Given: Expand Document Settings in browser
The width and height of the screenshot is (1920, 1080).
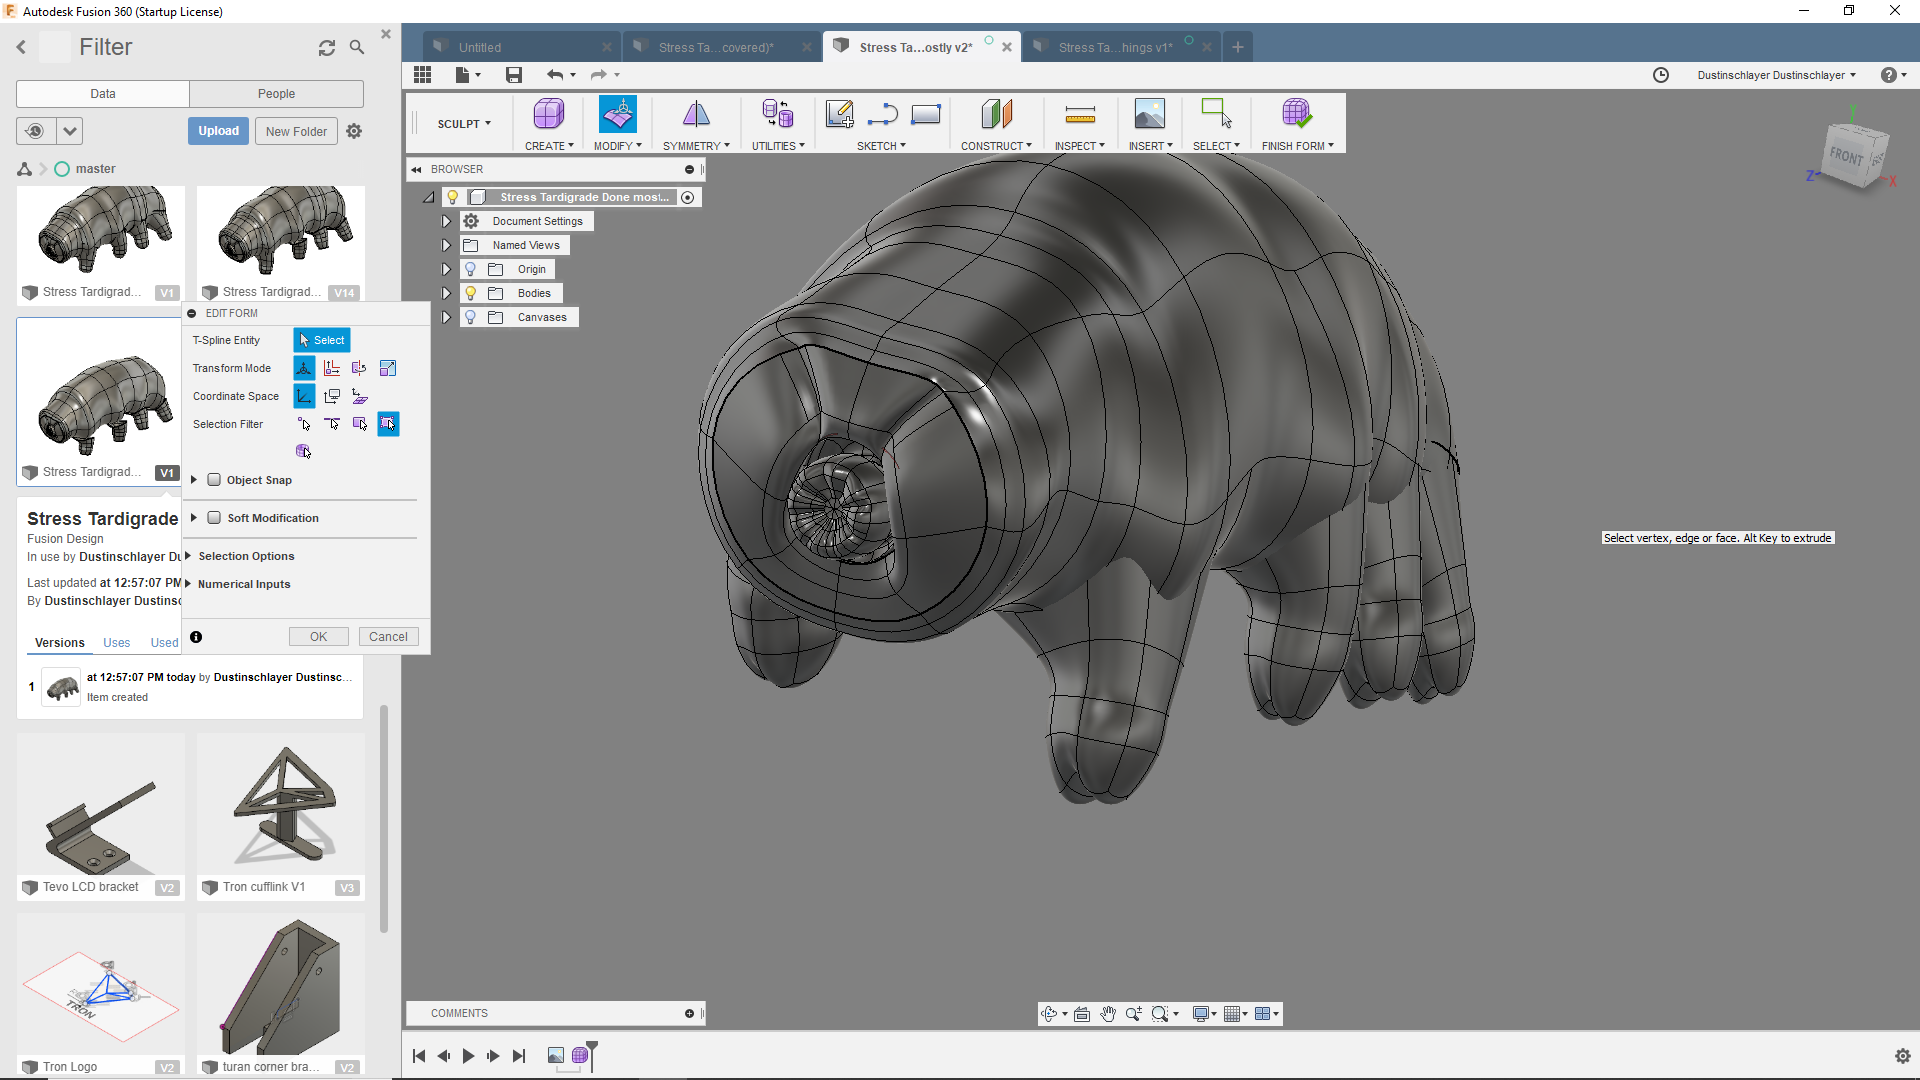Looking at the screenshot, I should coord(446,221).
